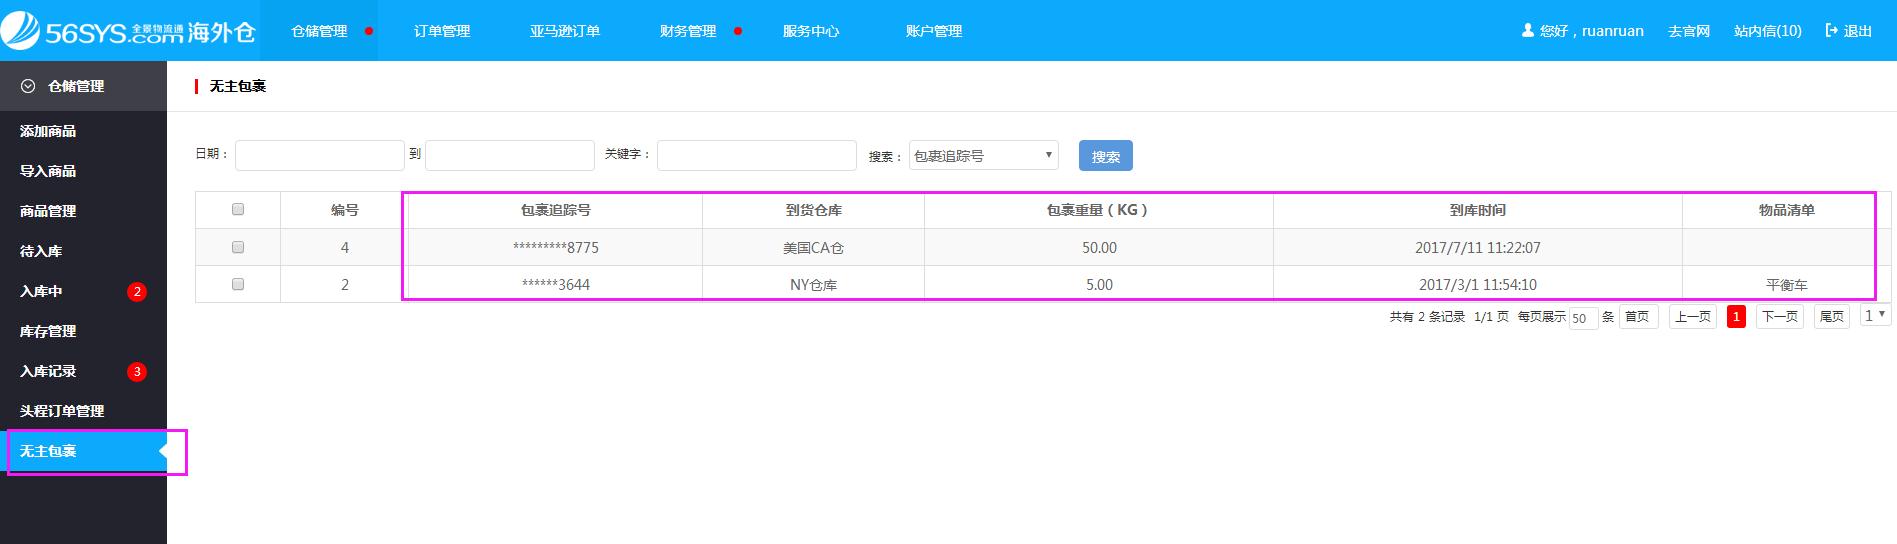This screenshot has width=1897, height=544.
Task: Open the 包裹追踪号 search type dropdown
Action: point(983,155)
